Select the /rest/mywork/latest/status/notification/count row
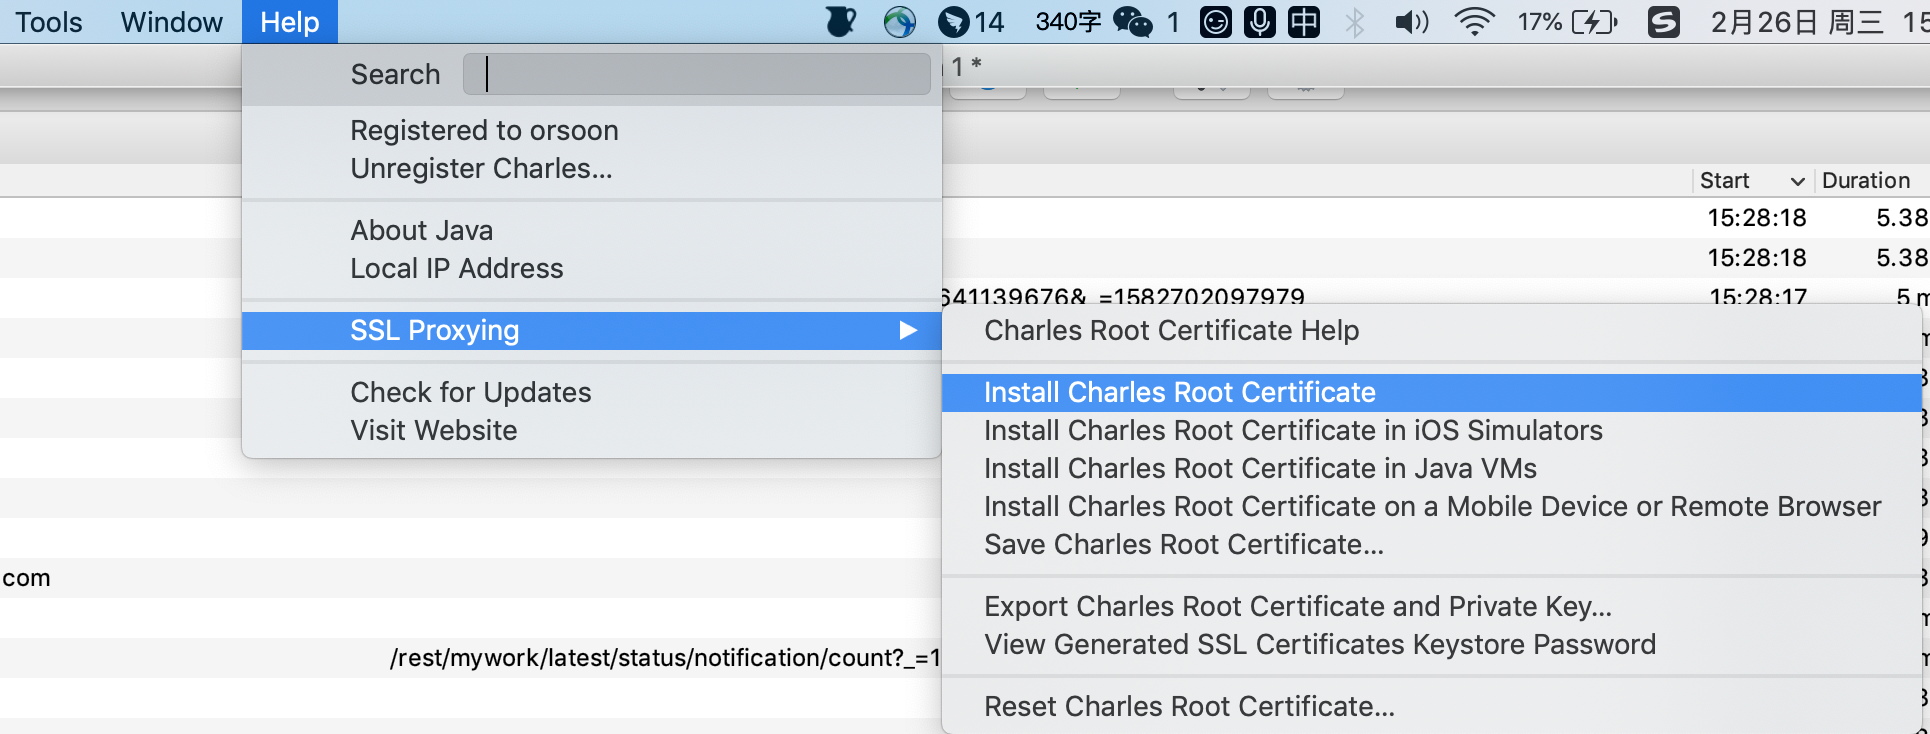Screen dimensions: 1930x734 point(665,658)
